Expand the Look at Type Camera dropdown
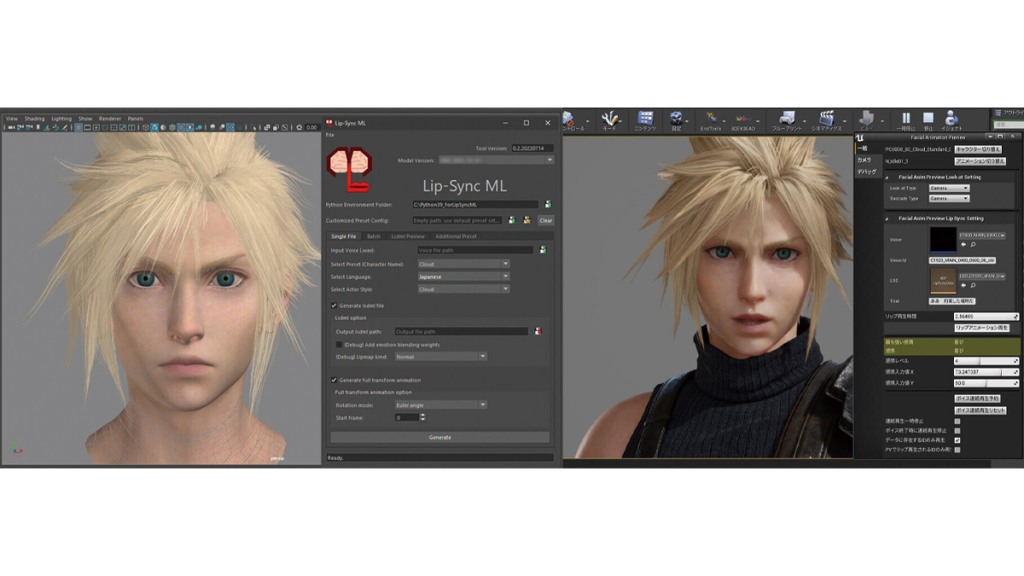The image size is (1024, 576). (x=949, y=188)
